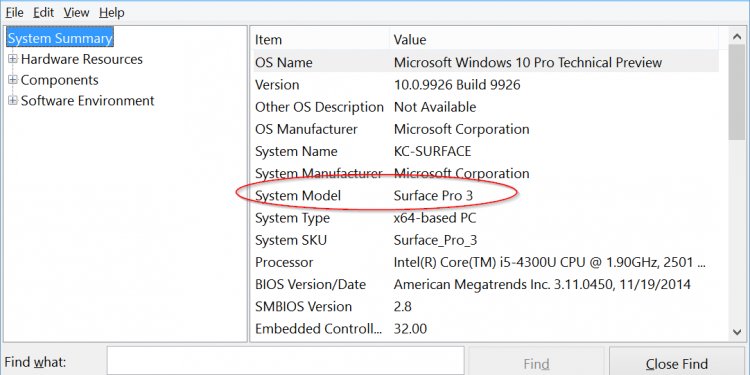Open the Help menu
This screenshot has height=375, width=750.
pos(112,12)
